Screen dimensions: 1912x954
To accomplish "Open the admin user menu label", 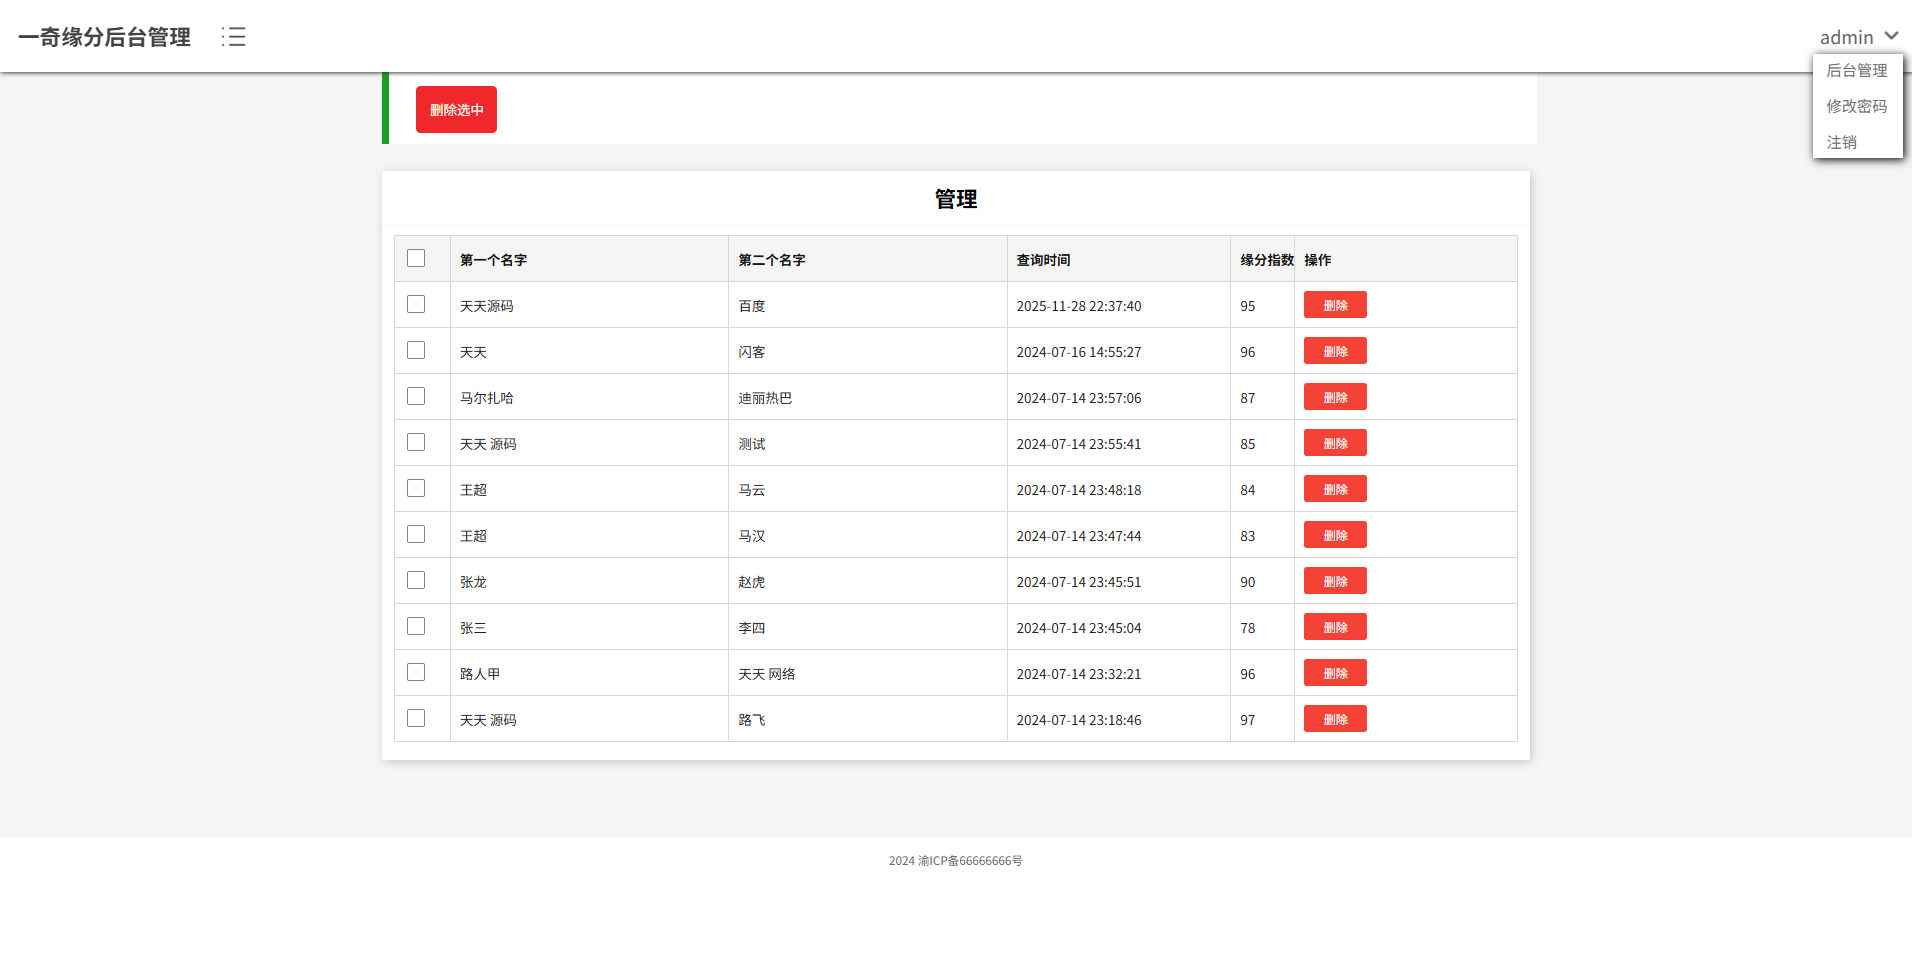I will coord(1846,37).
